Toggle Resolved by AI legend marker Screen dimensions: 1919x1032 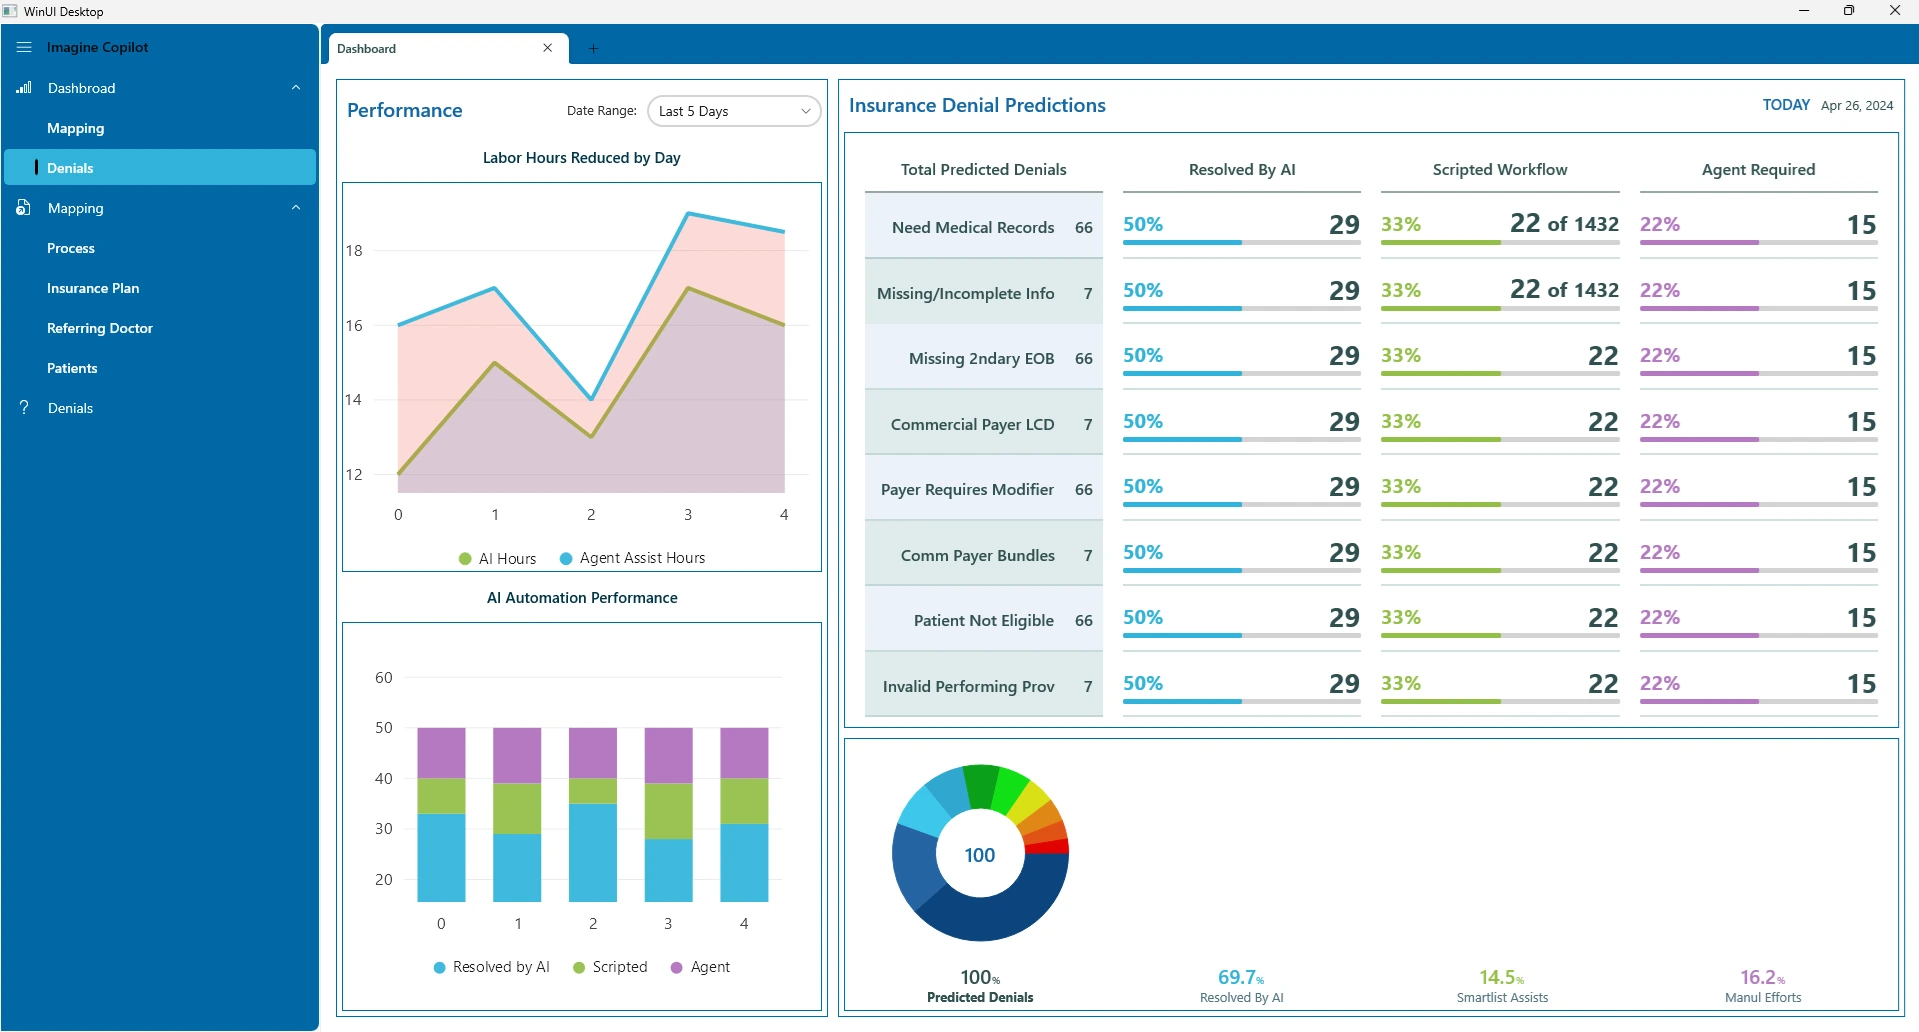[x=439, y=968]
